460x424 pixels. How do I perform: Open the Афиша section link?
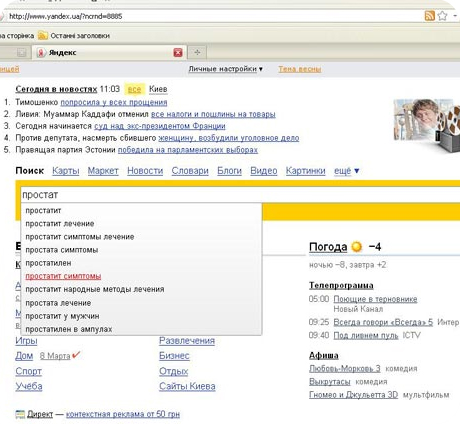[324, 356]
